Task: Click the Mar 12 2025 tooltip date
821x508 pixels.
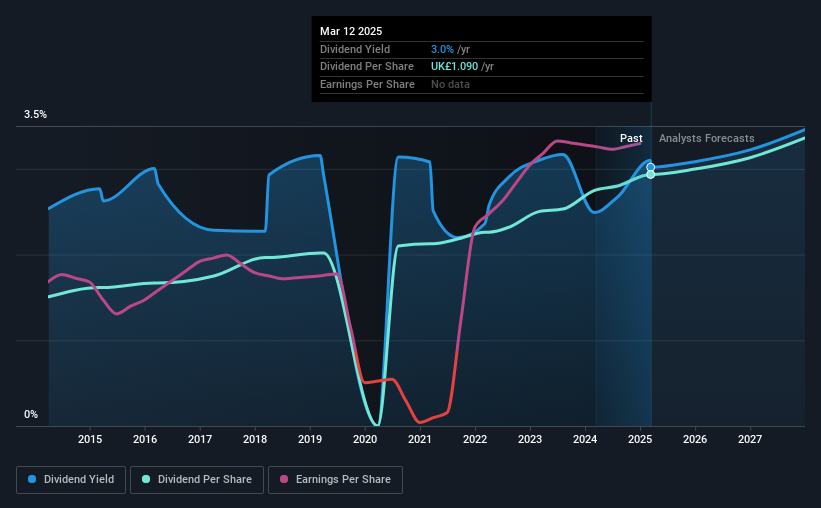Action: point(351,31)
